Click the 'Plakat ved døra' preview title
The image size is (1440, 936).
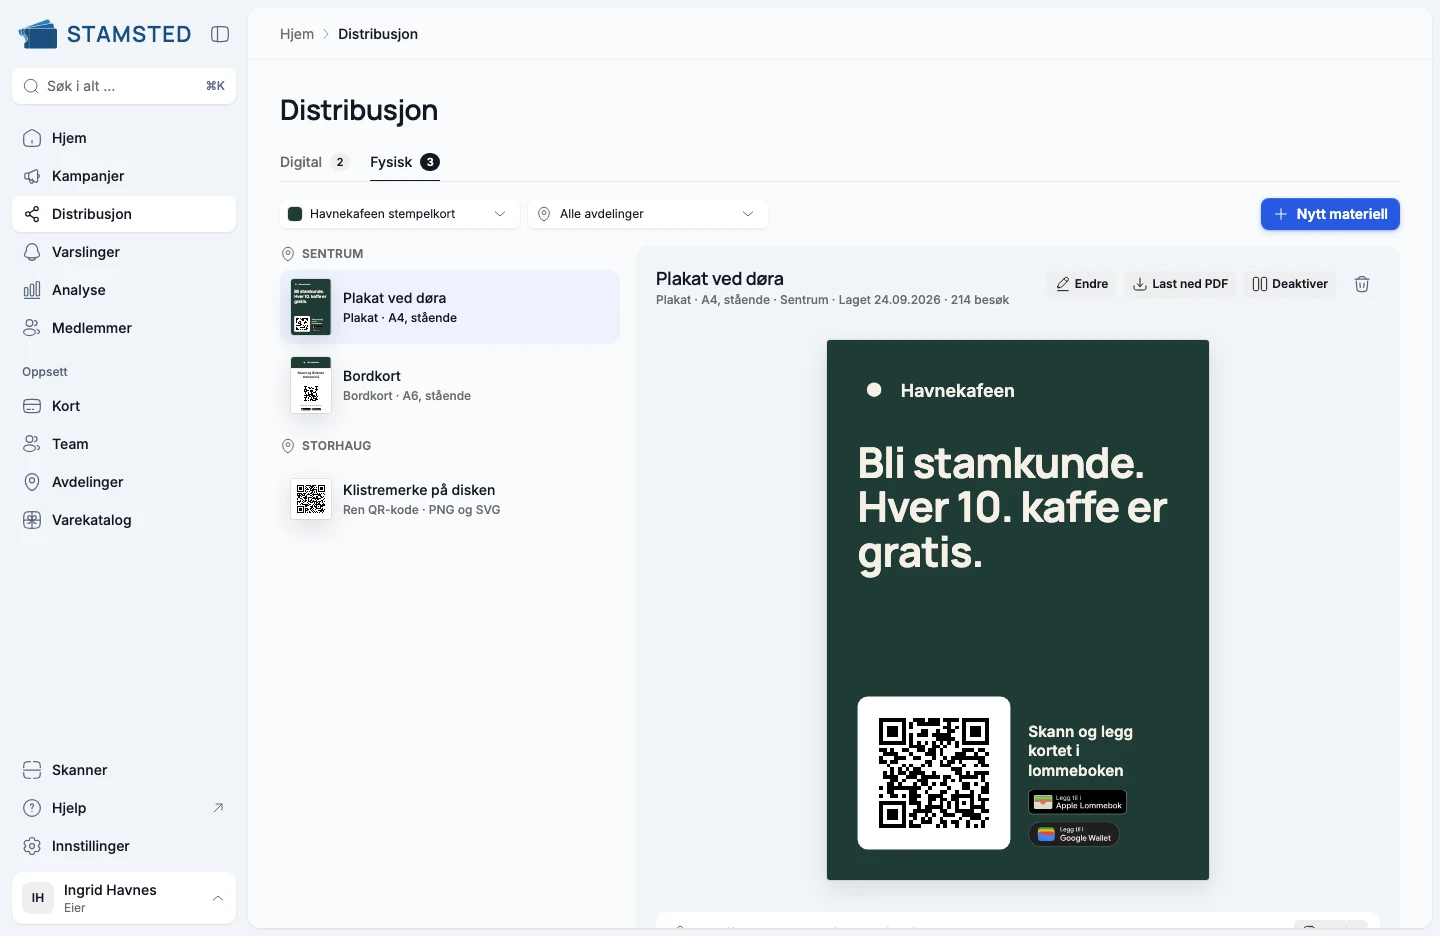[x=720, y=279]
